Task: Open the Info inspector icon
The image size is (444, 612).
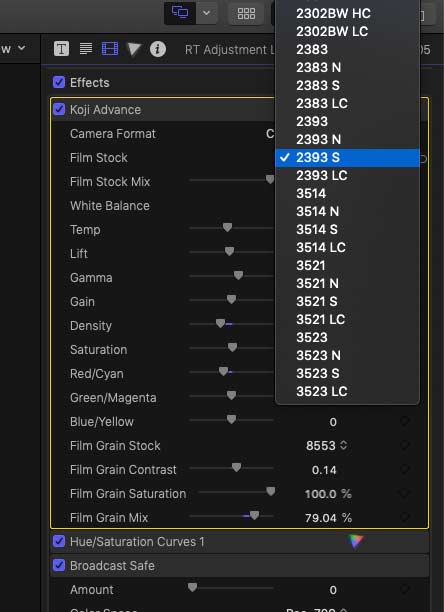Action: [x=158, y=49]
